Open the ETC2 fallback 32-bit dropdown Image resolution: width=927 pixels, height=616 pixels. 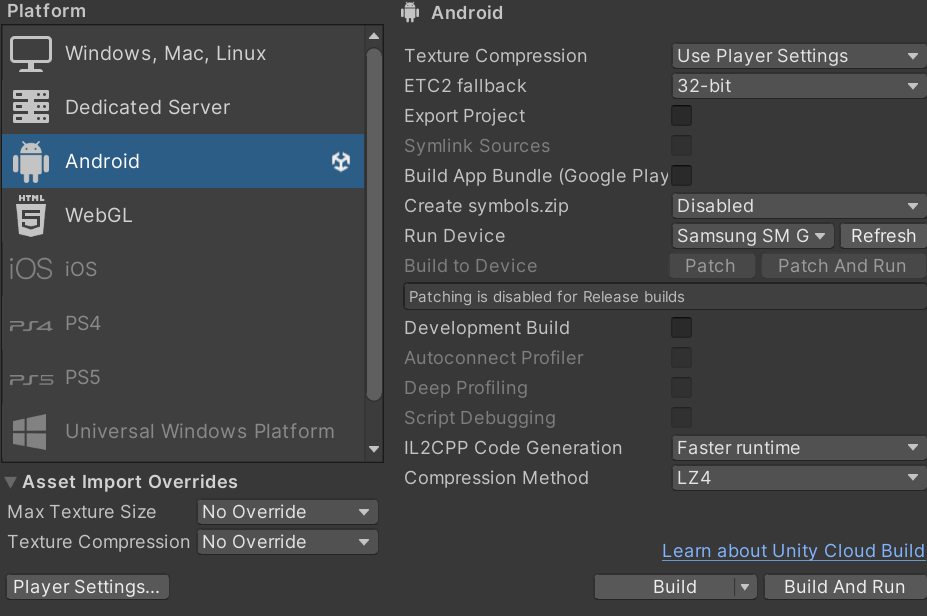pyautogui.click(x=799, y=86)
